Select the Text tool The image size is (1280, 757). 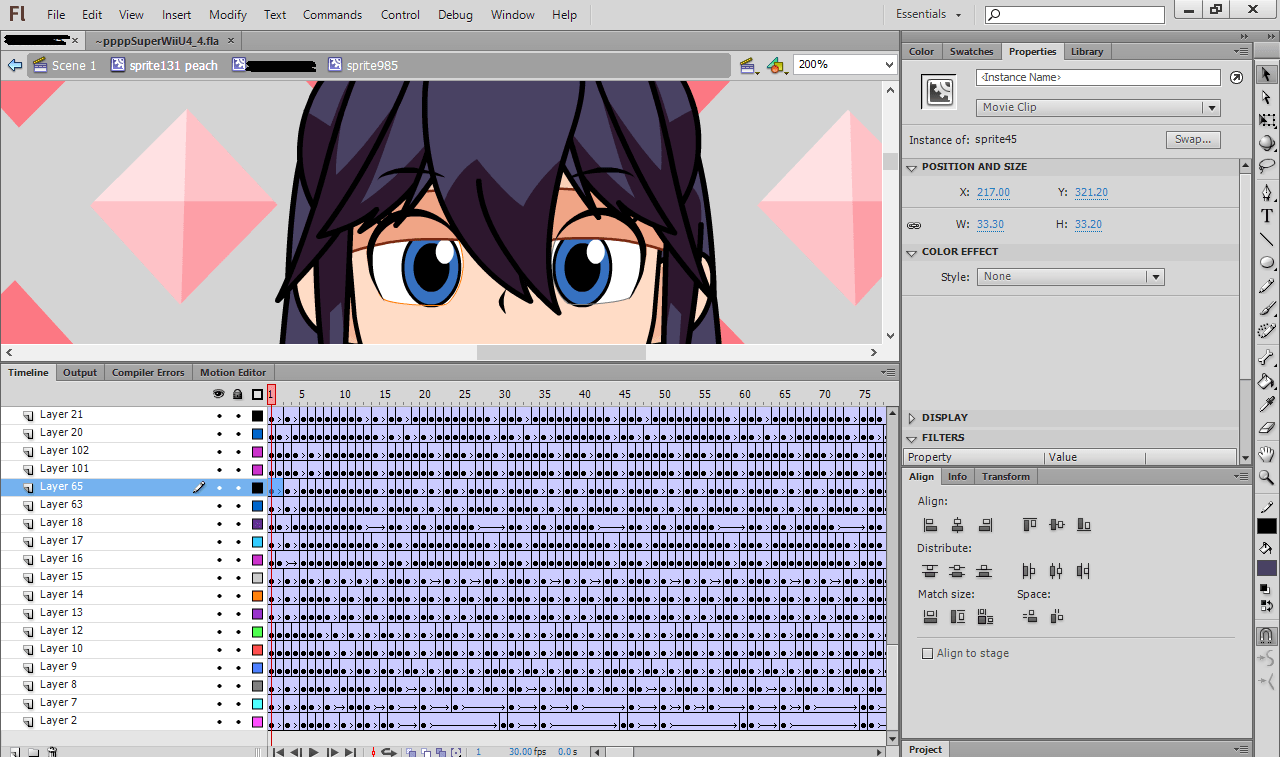(1266, 215)
